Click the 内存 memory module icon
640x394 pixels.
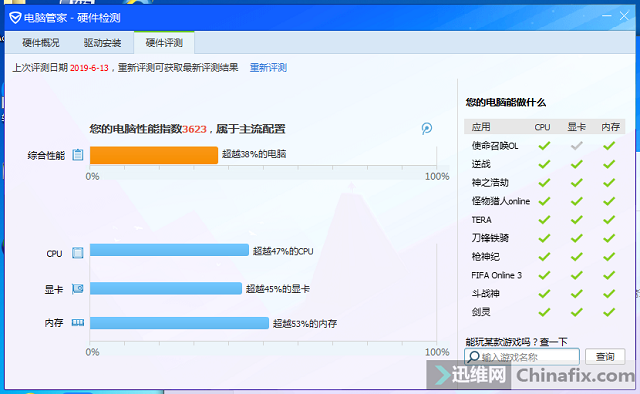(78, 323)
